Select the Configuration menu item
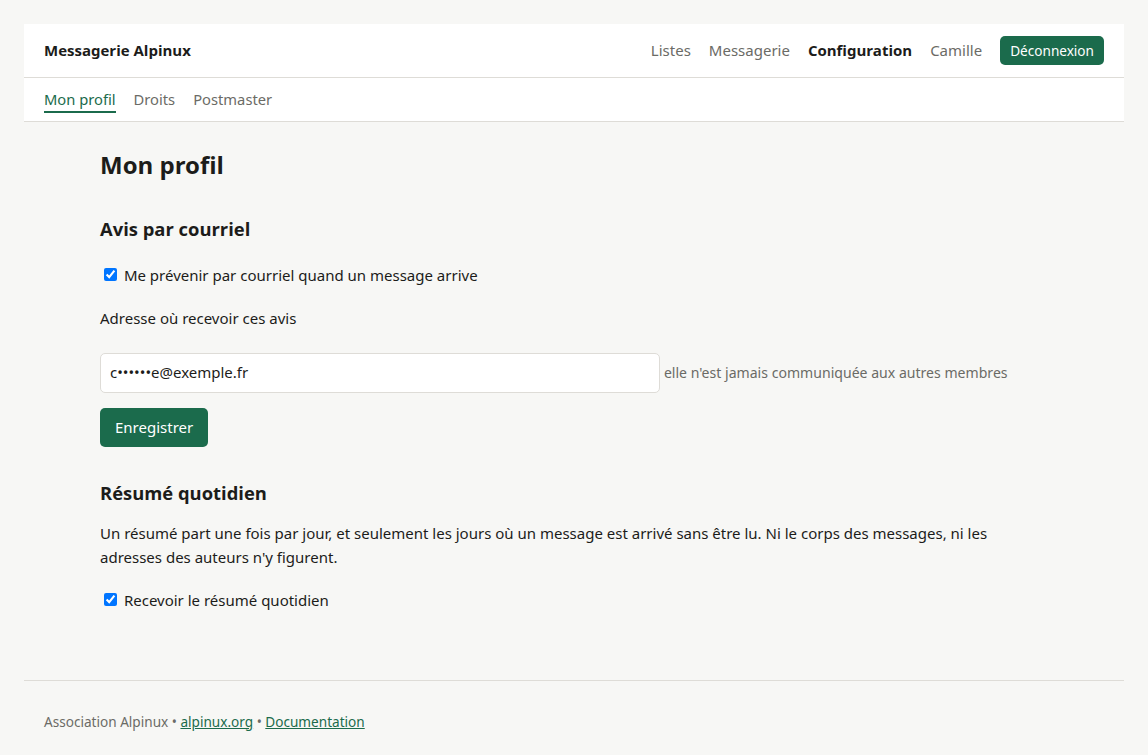 pos(860,51)
